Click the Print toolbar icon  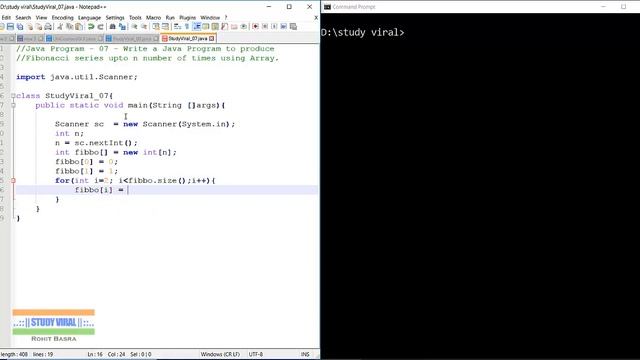click(48, 27)
